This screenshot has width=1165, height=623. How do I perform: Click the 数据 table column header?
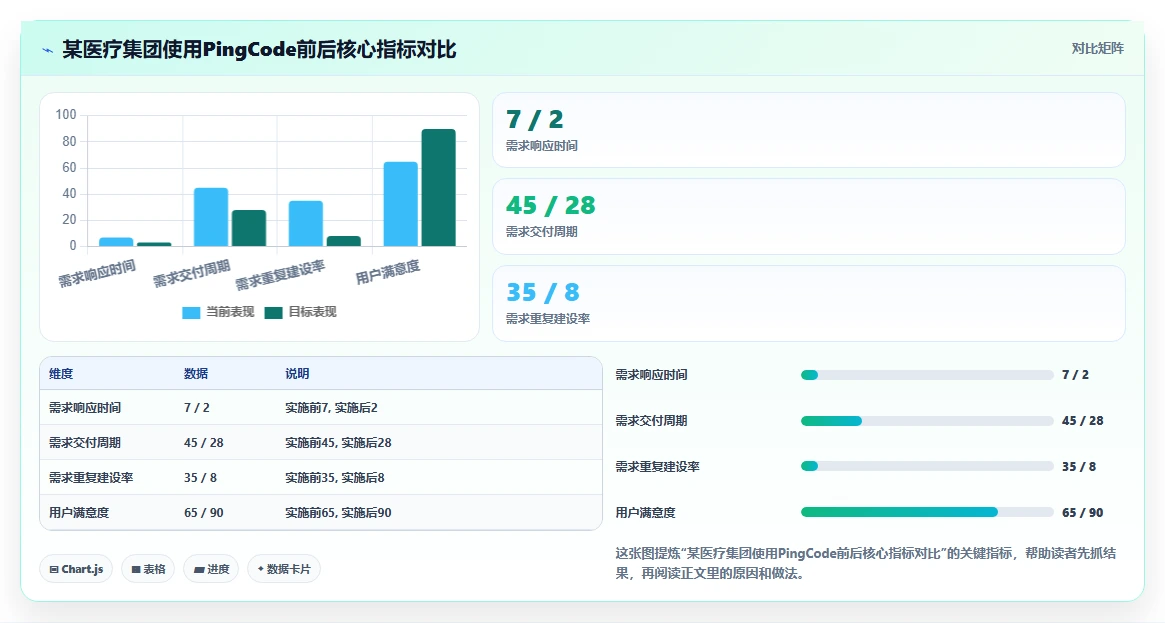click(x=196, y=374)
